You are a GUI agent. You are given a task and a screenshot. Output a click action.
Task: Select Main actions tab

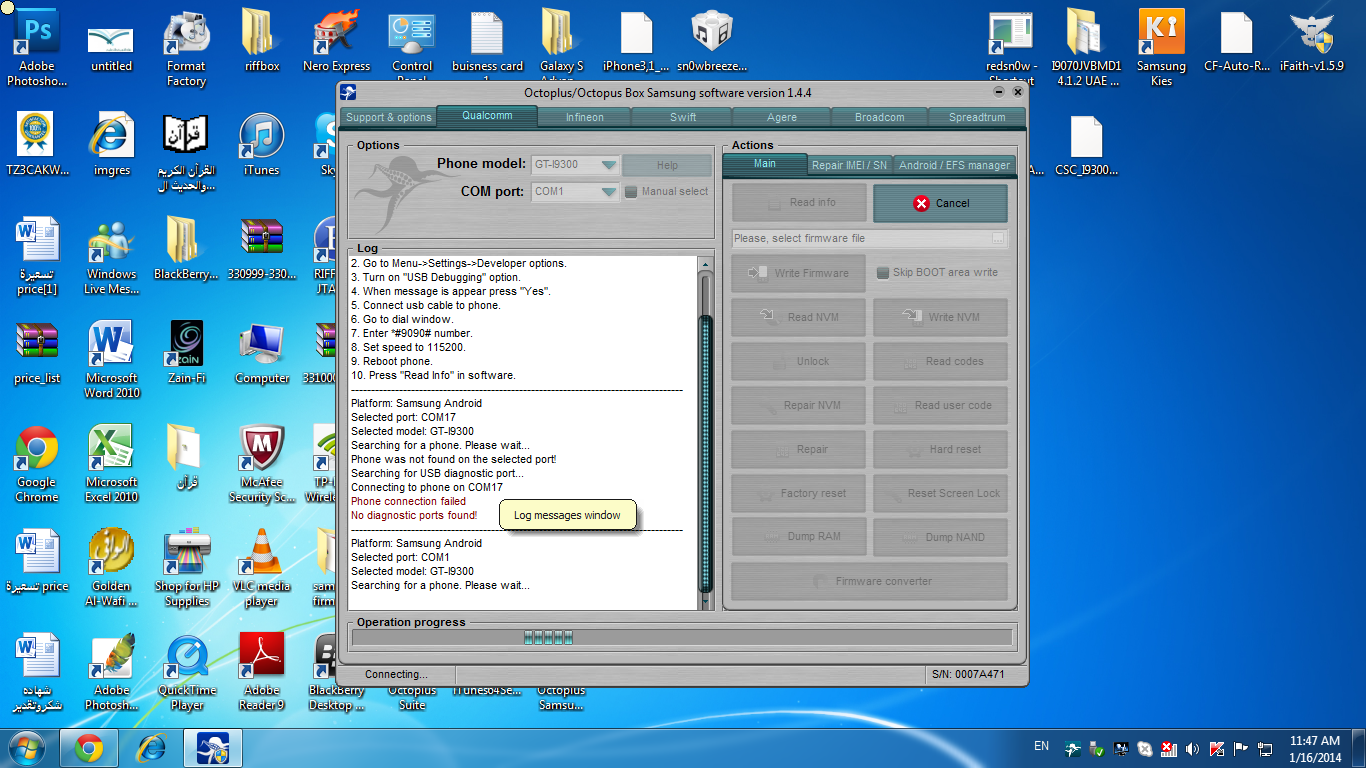pyautogui.click(x=765, y=164)
